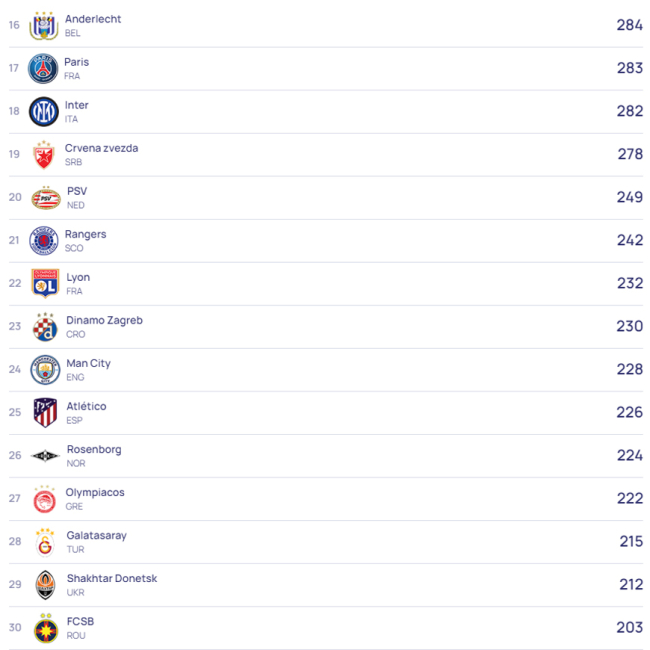Image resolution: width=650 pixels, height=650 pixels.
Task: Click the Shakhtar Donetsk crest
Action: (45, 585)
